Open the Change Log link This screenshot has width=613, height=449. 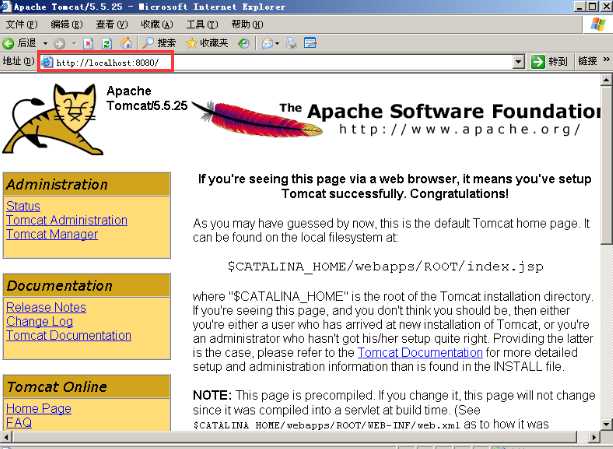click(x=39, y=322)
